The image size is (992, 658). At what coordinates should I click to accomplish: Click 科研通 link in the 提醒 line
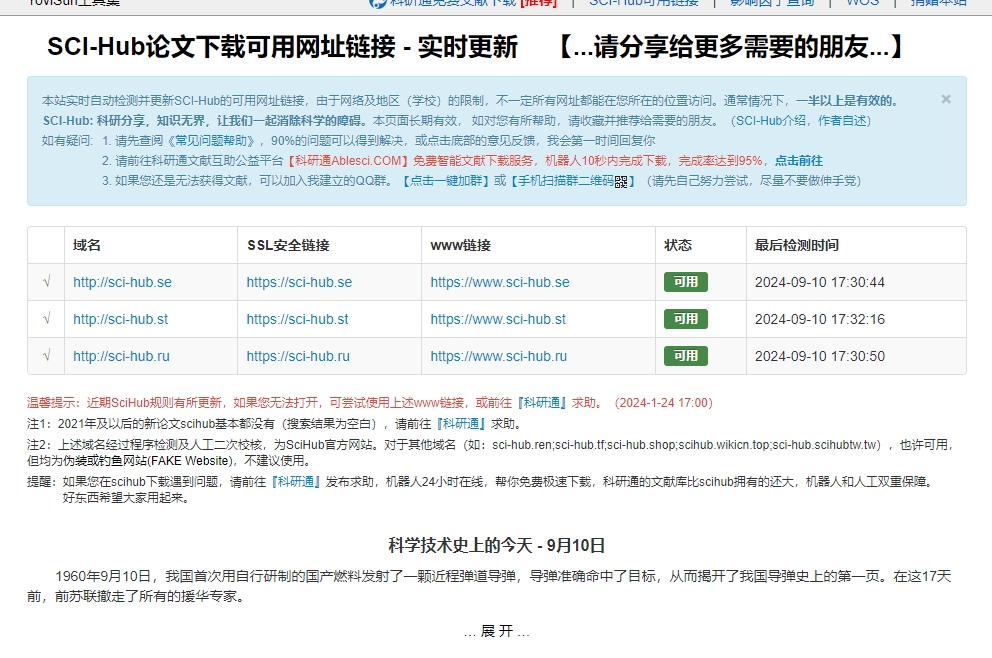296,481
